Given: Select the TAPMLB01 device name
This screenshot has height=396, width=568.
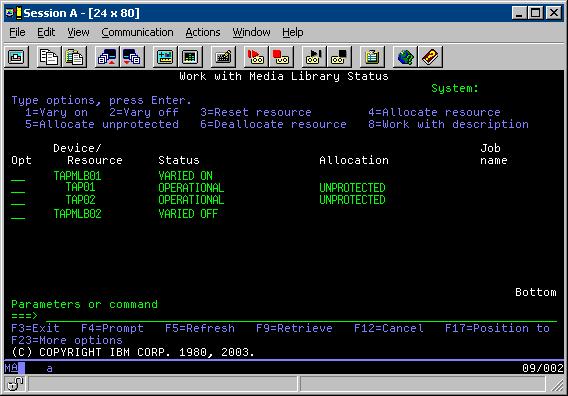Looking at the screenshot, I should tap(77, 176).
